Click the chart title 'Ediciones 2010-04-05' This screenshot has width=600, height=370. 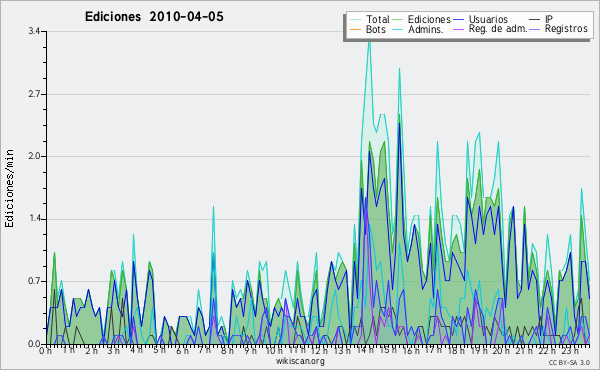click(x=154, y=17)
